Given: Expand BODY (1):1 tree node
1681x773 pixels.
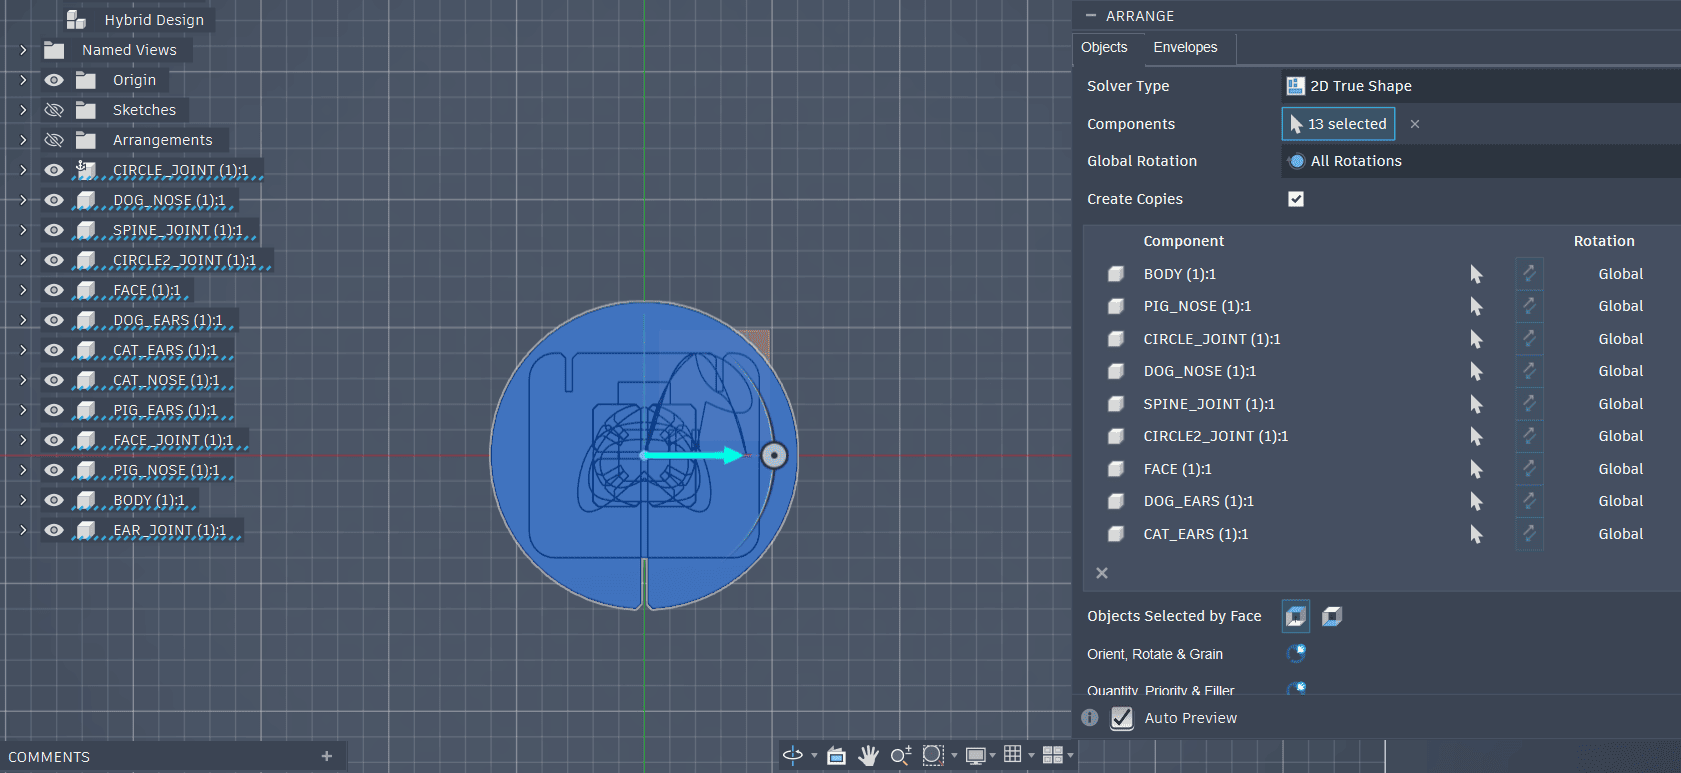Looking at the screenshot, I should tap(23, 500).
